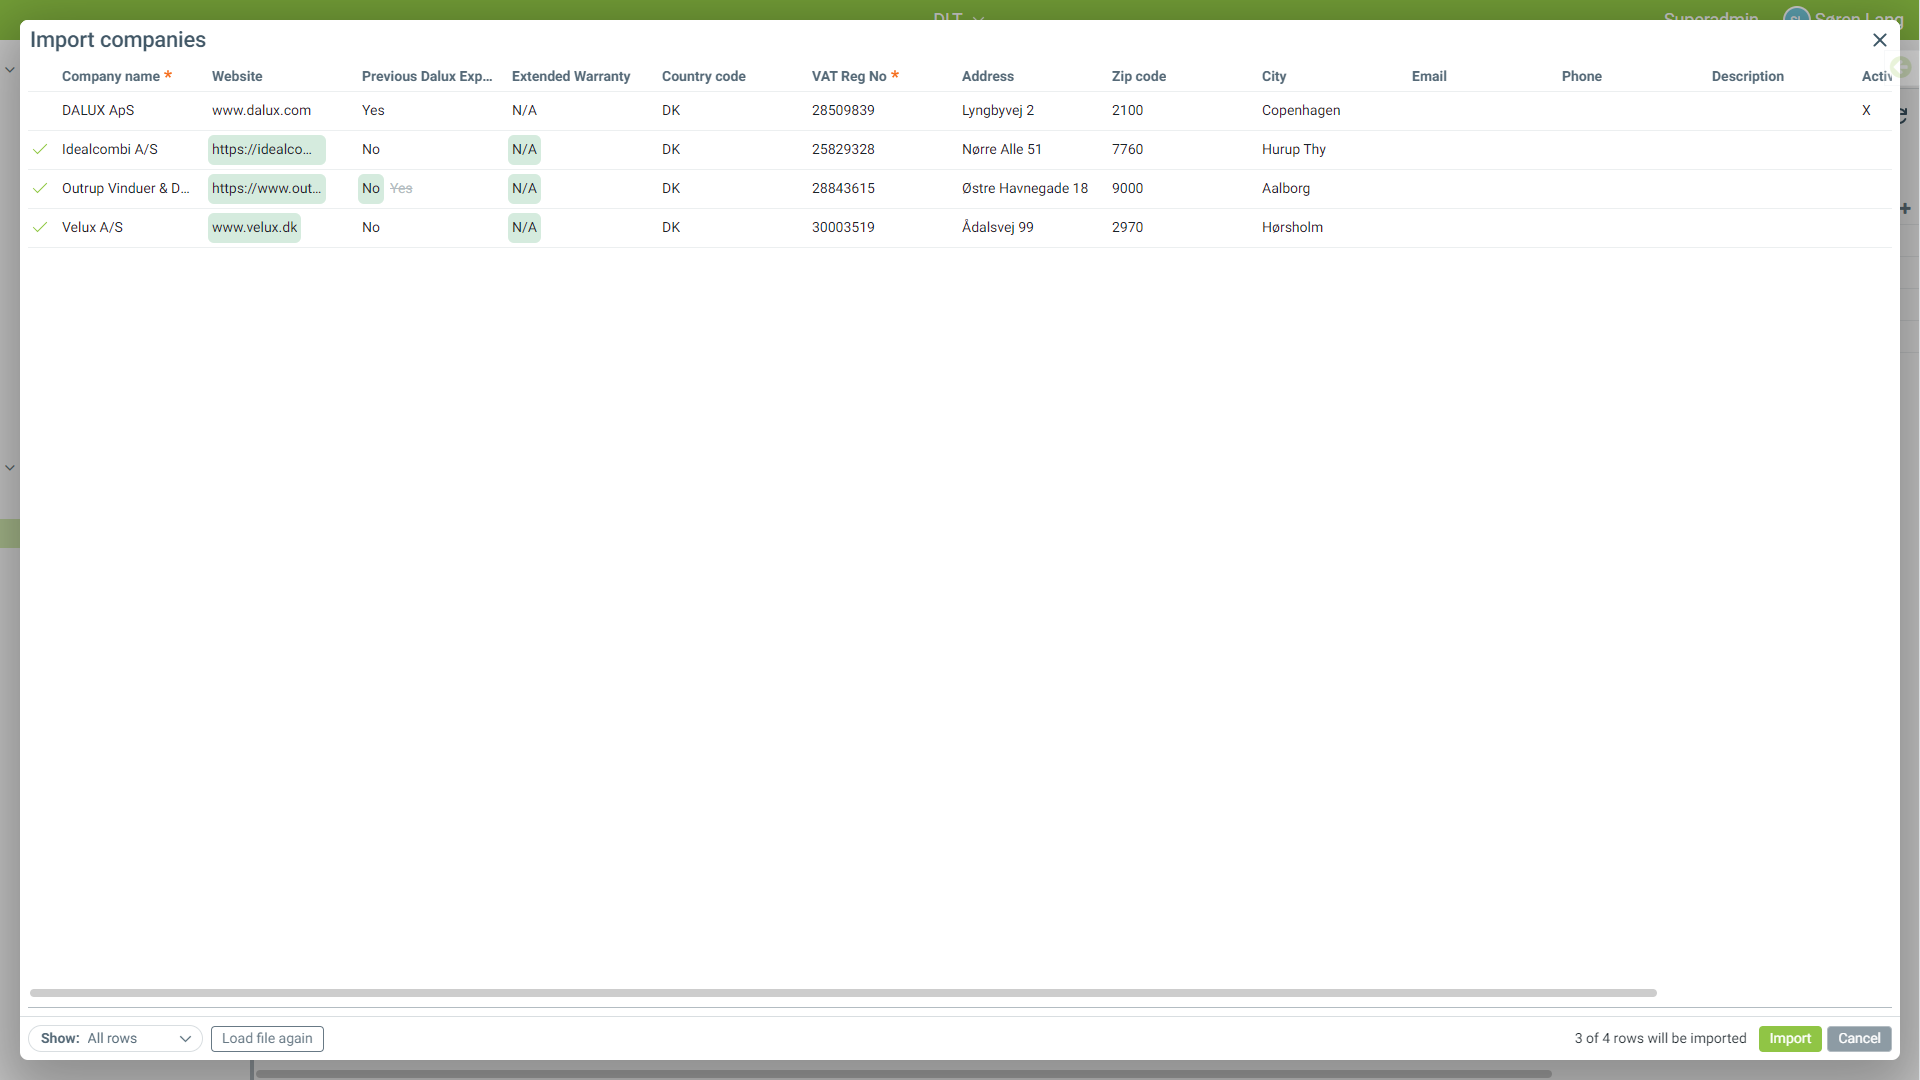Click the VAT Reg No column header

point(848,76)
